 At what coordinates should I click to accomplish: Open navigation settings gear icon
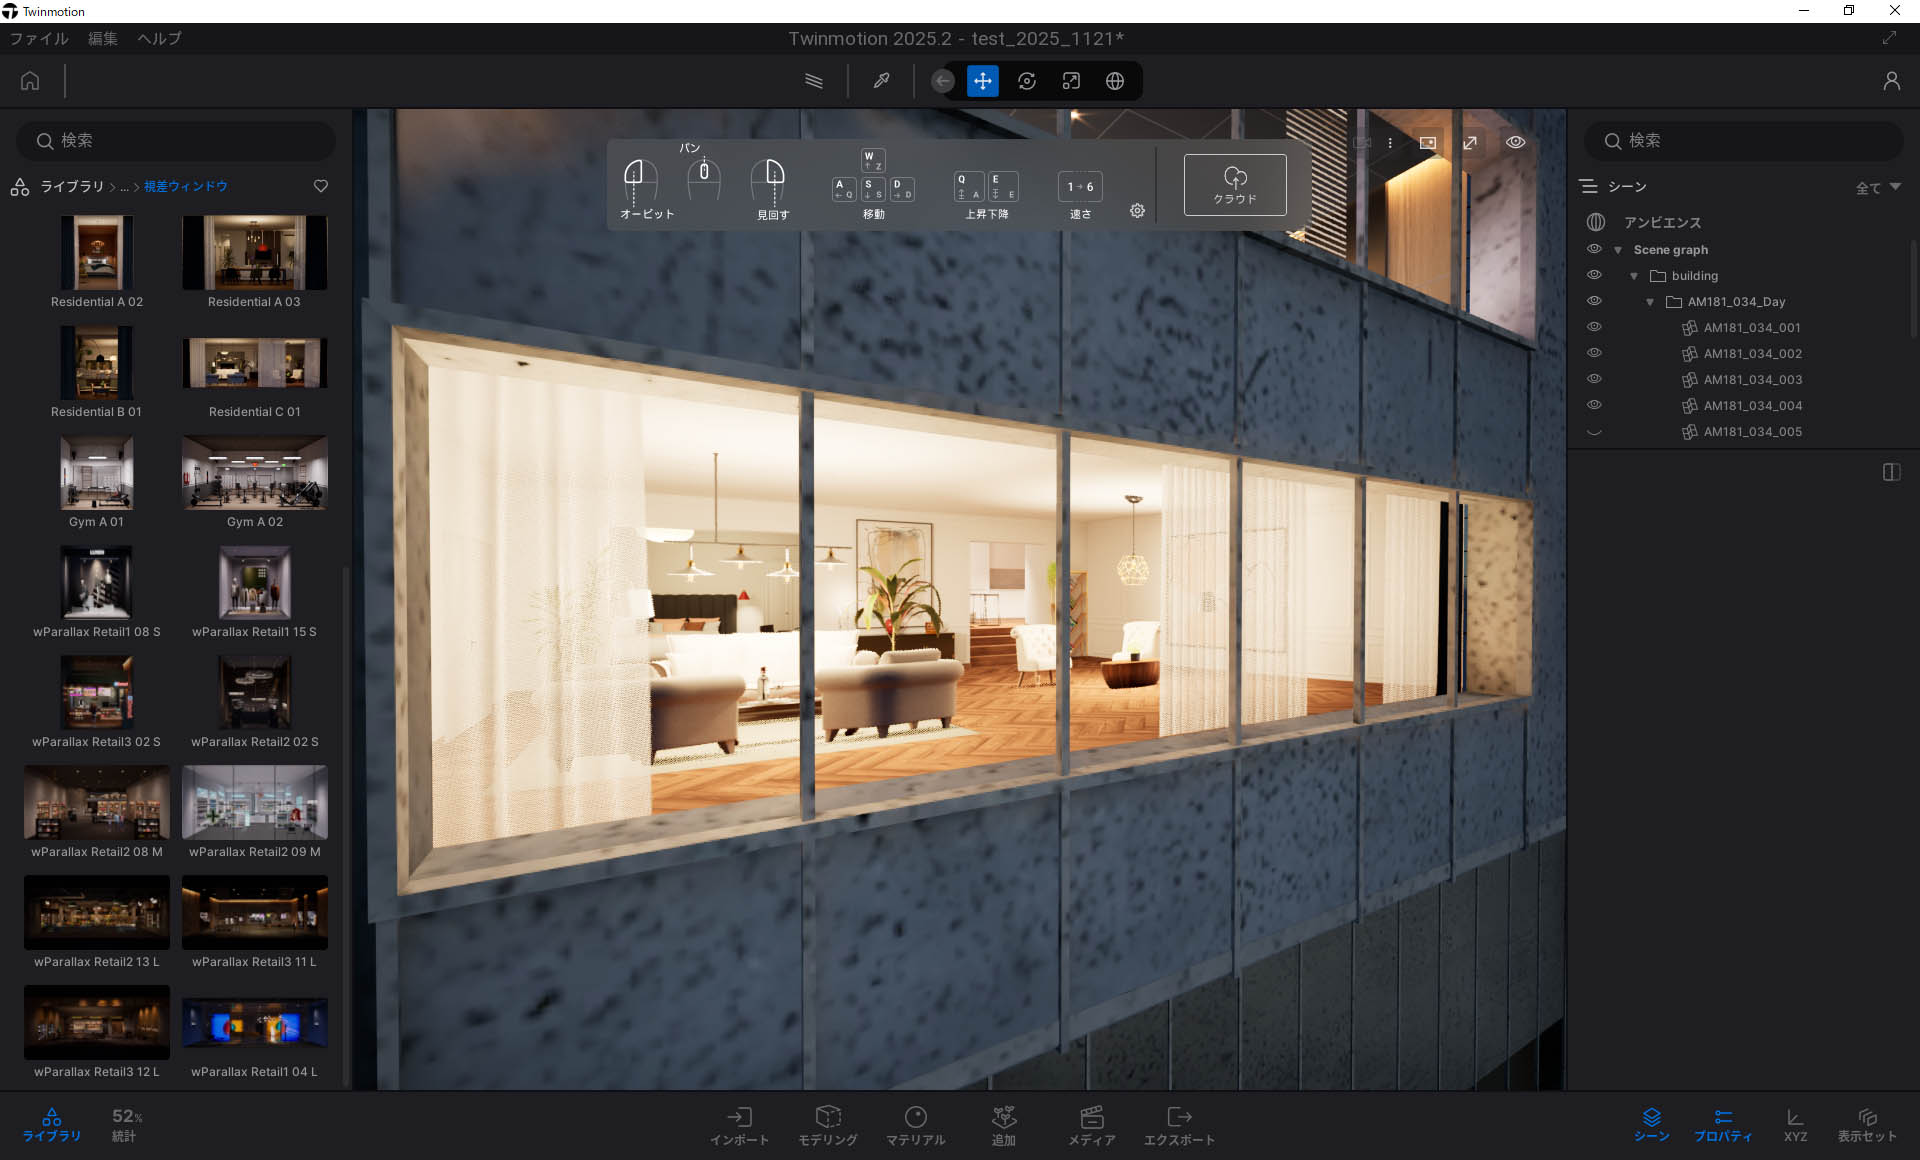1137,211
